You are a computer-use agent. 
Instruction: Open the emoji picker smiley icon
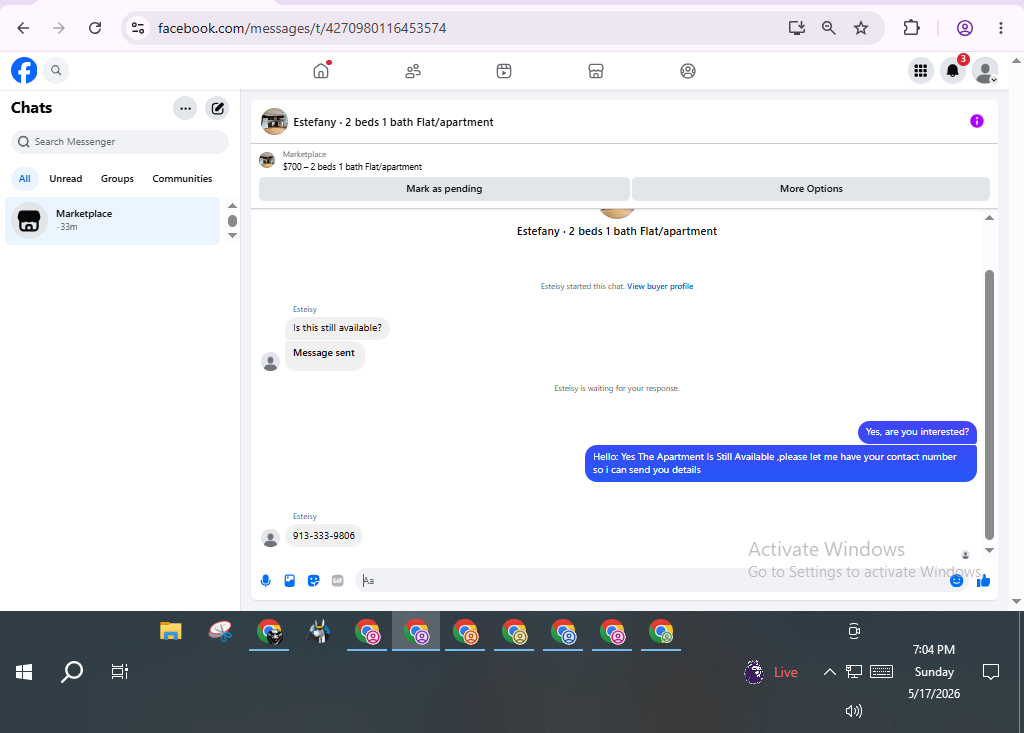click(957, 581)
